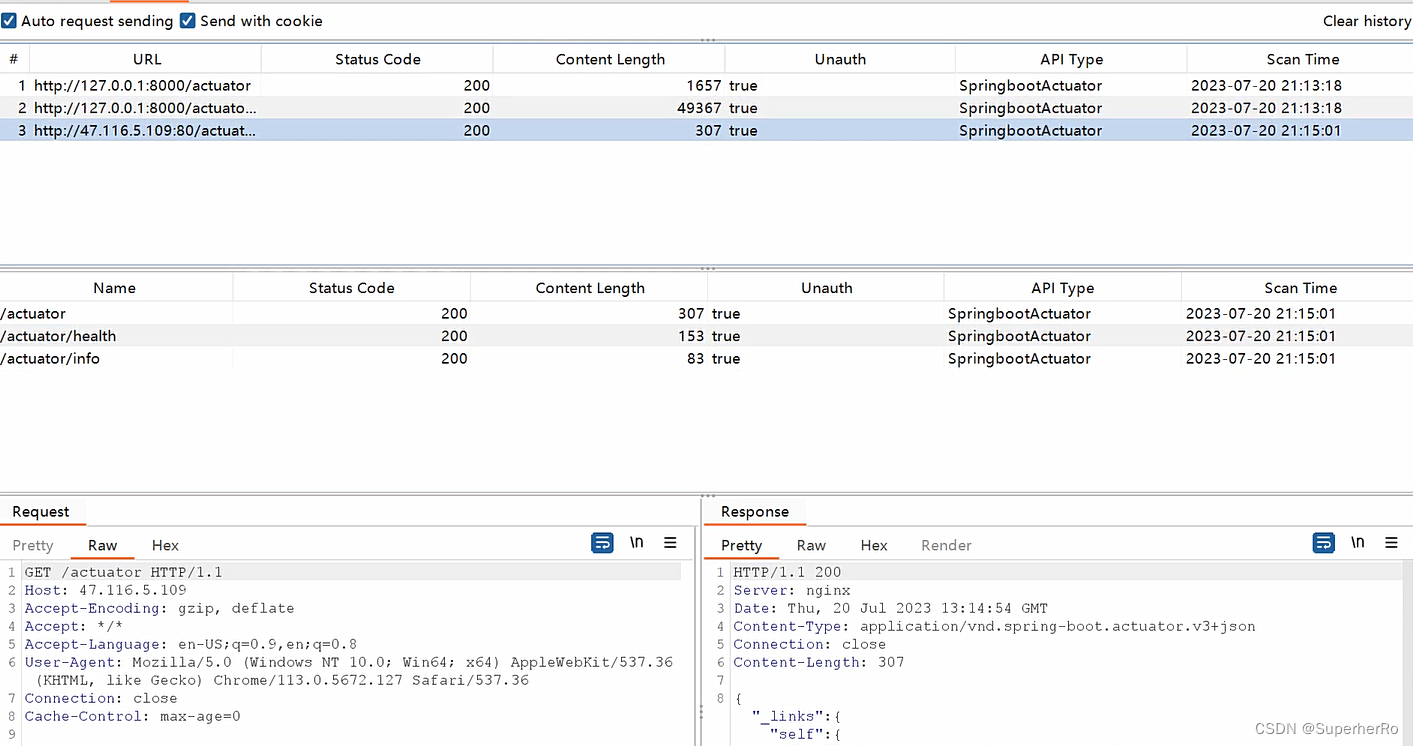Switch to Raw tab in Request panel
This screenshot has width=1413, height=746.
(x=103, y=545)
